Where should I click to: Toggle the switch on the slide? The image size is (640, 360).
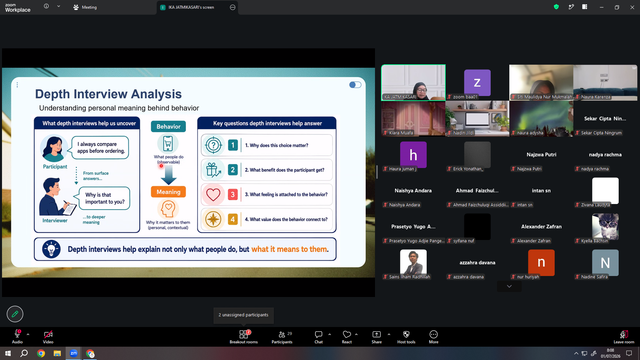(355, 85)
